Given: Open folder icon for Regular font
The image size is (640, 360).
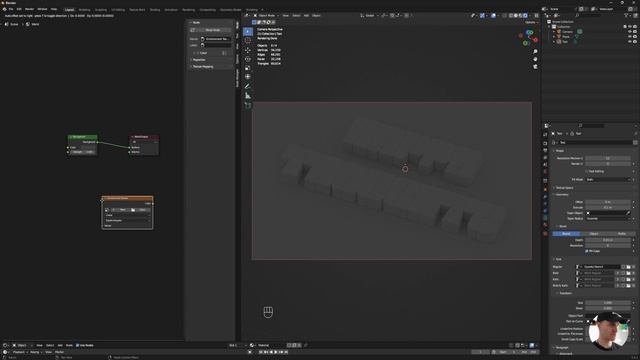Looking at the screenshot, I should coord(628,267).
